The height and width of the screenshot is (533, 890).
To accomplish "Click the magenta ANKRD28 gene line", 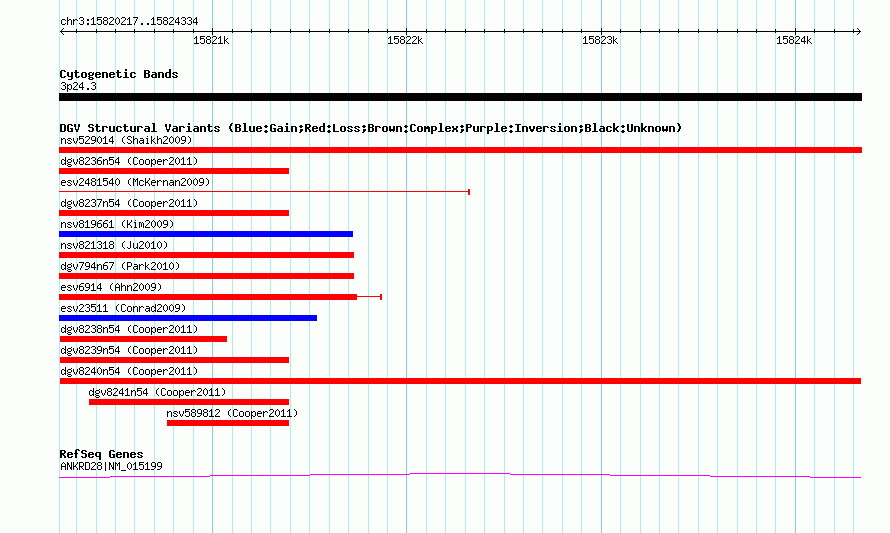I will (460, 476).
